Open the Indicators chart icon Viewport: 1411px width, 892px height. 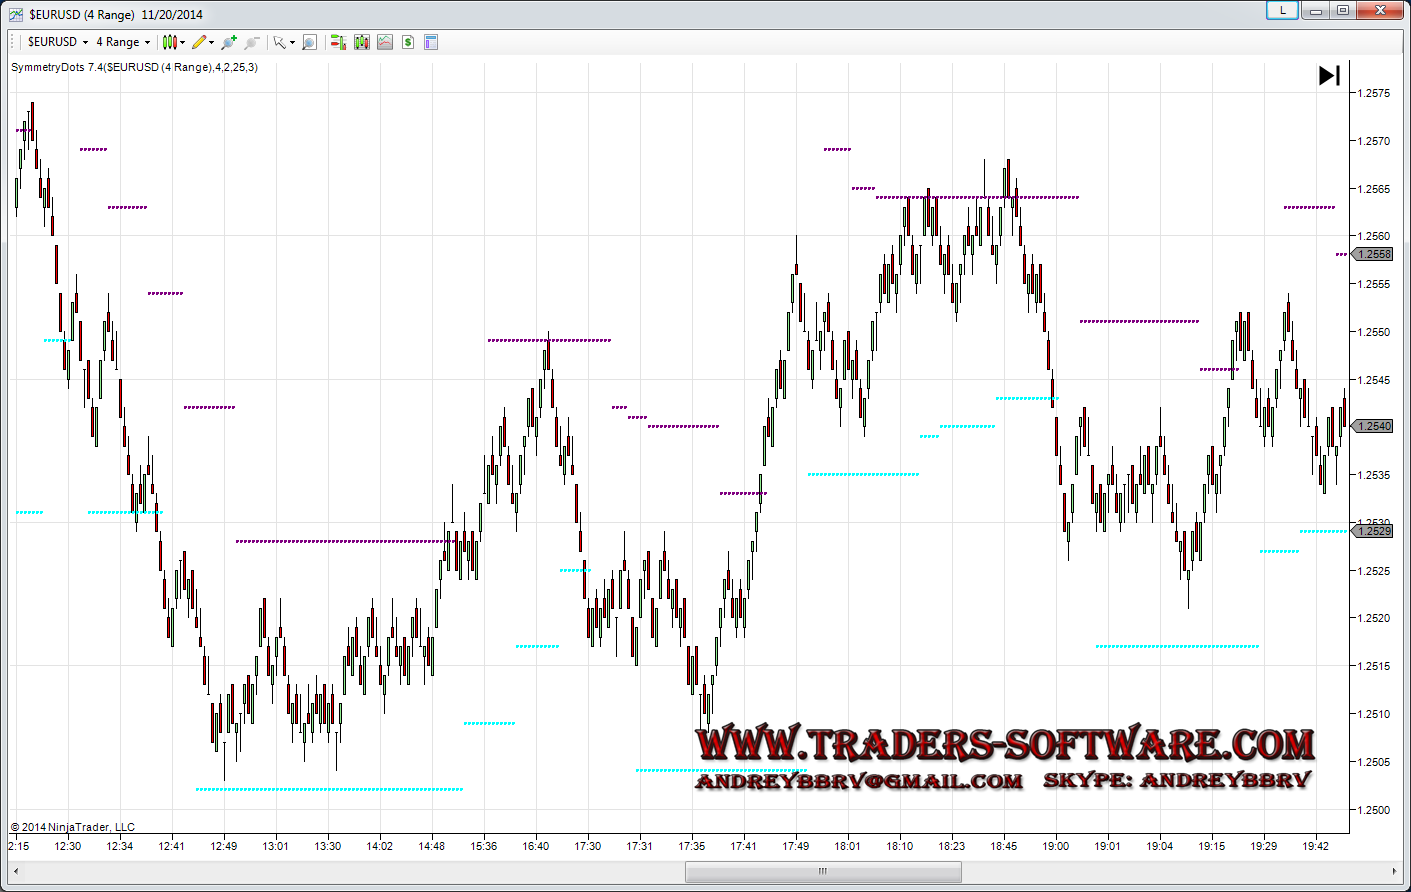tap(385, 42)
